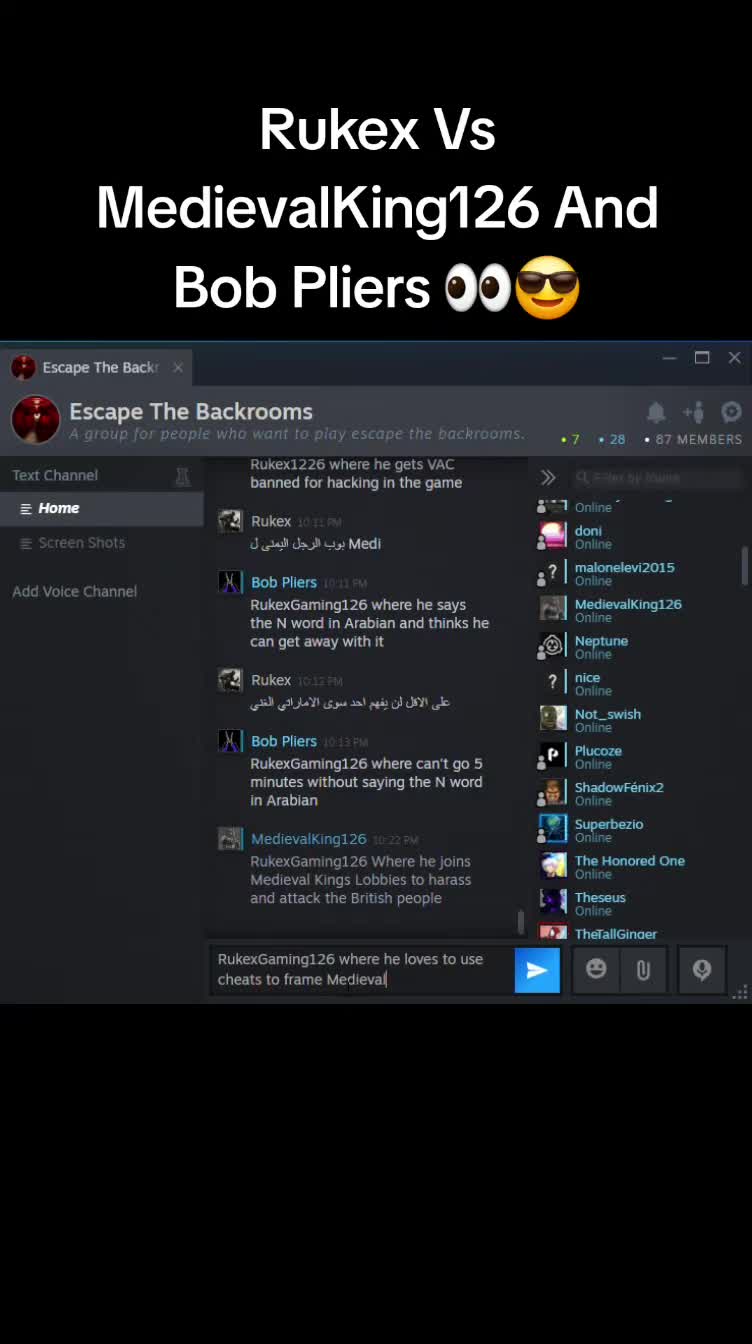Invite a friend to the group
The image size is (752, 1344).
click(694, 412)
